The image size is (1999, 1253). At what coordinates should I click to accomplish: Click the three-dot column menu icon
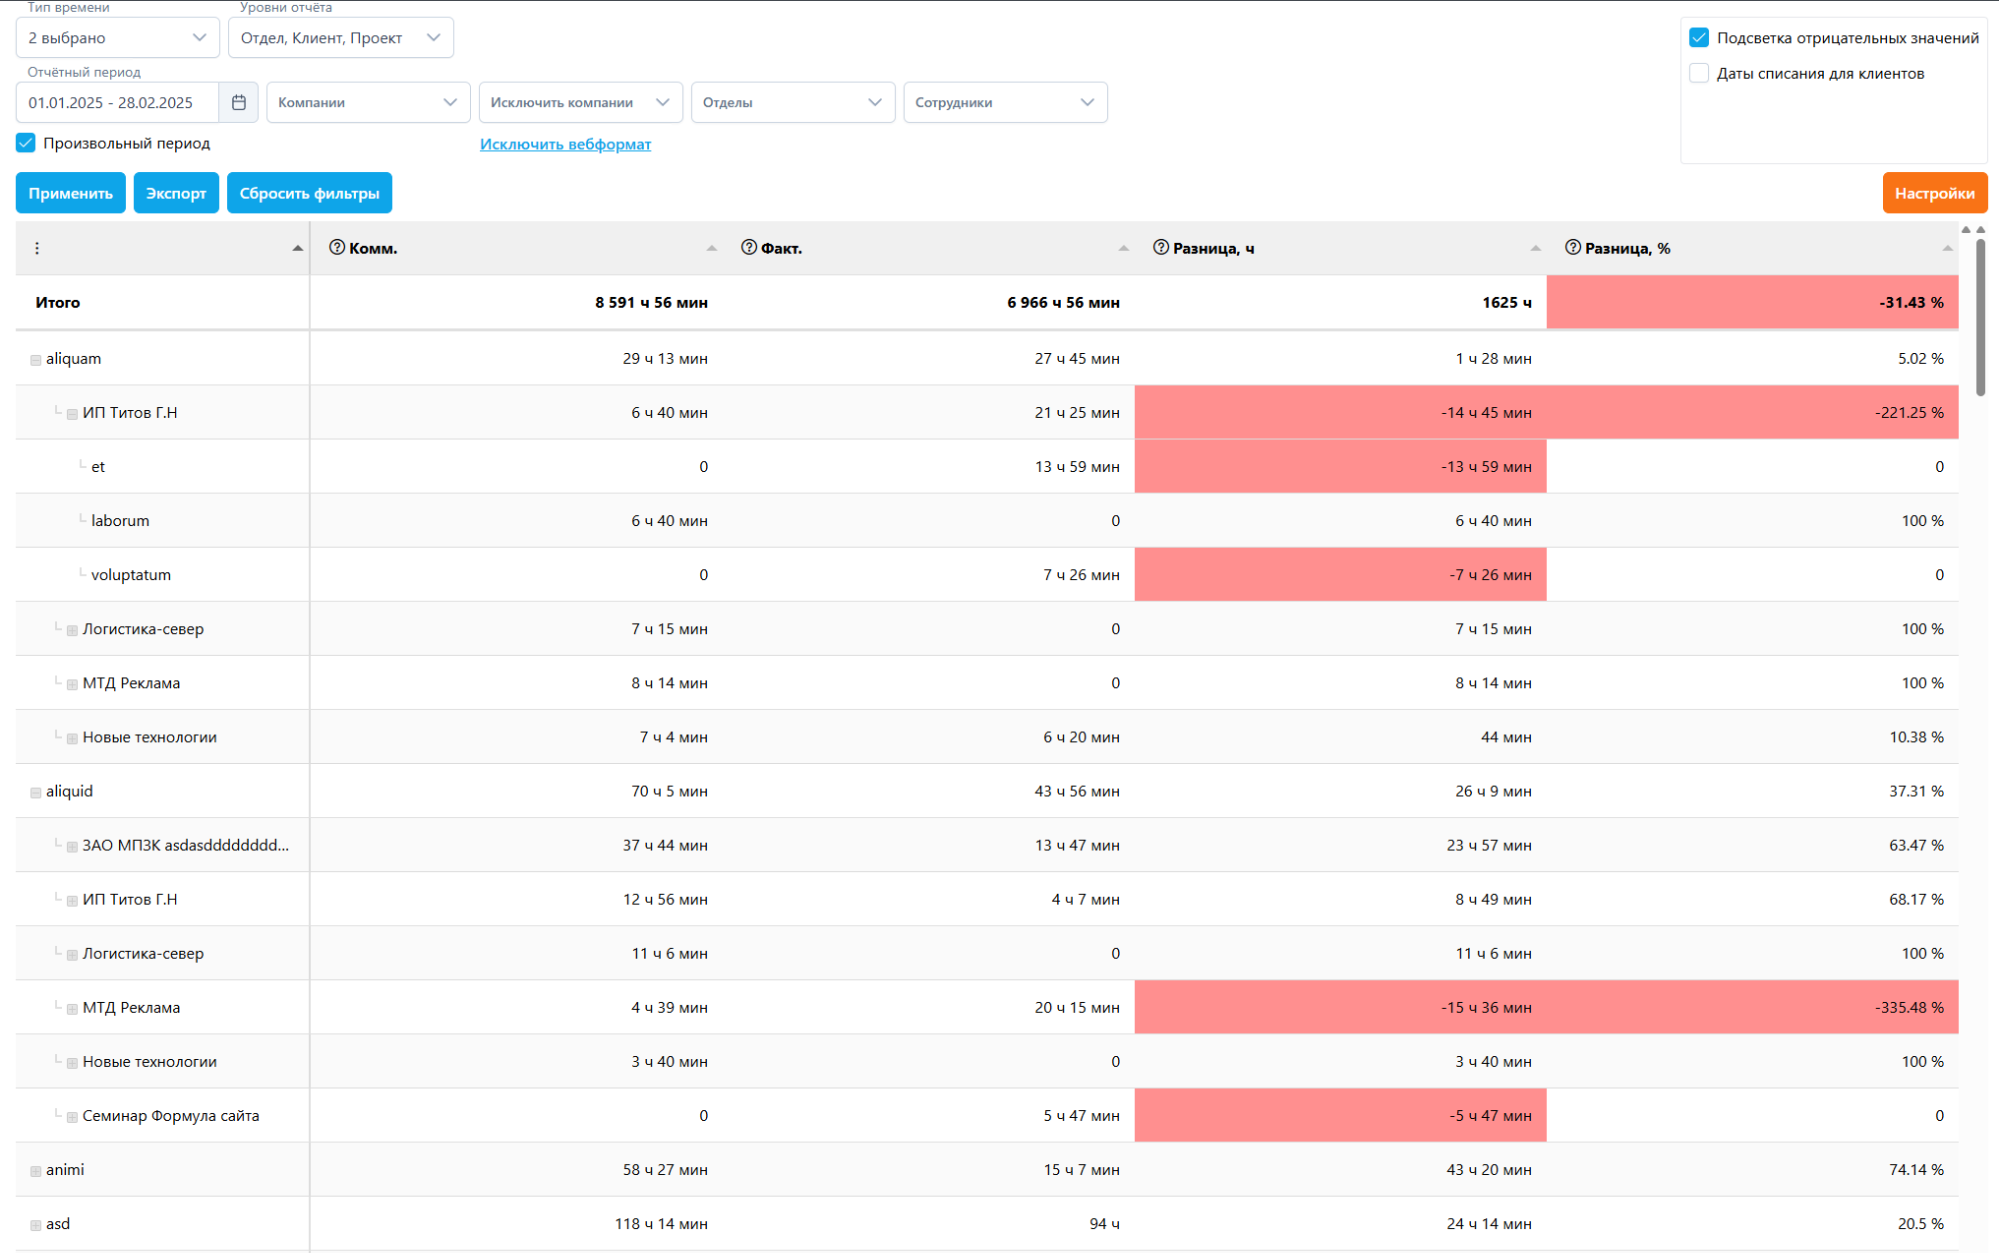pyautogui.click(x=37, y=248)
